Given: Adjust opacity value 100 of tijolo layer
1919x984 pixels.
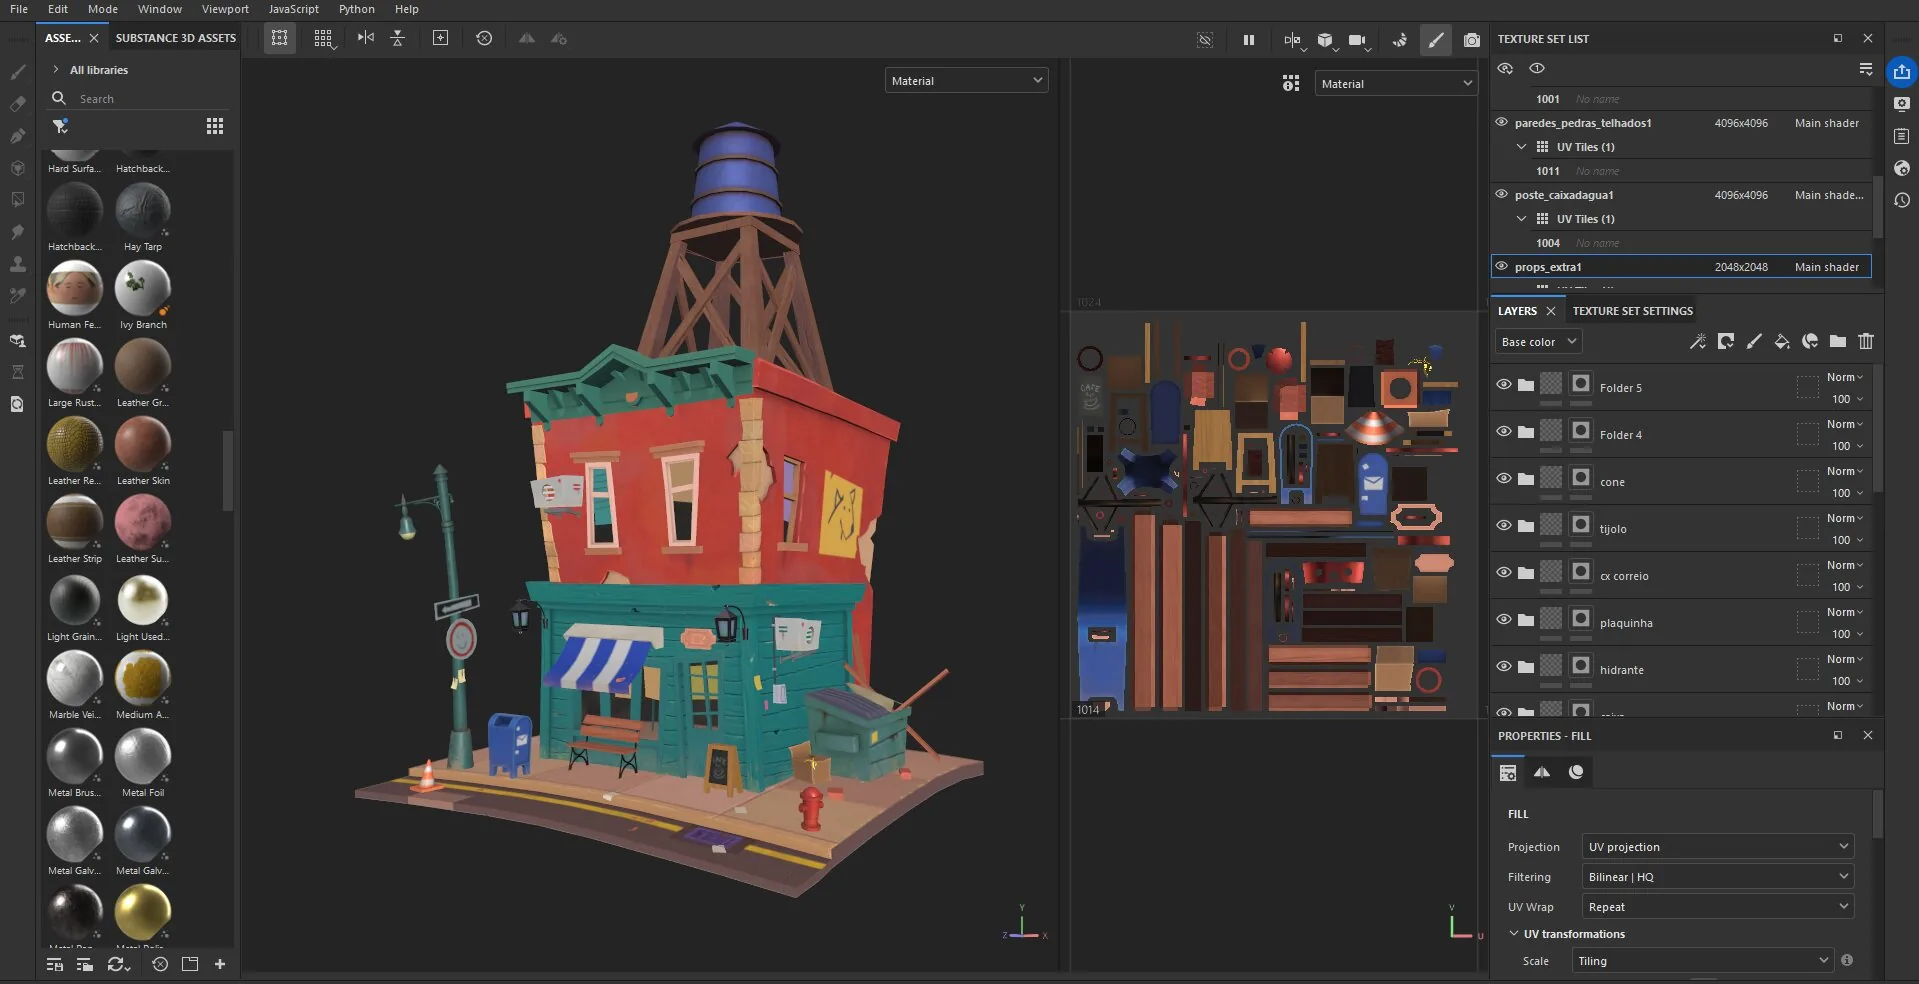Looking at the screenshot, I should [1846, 540].
